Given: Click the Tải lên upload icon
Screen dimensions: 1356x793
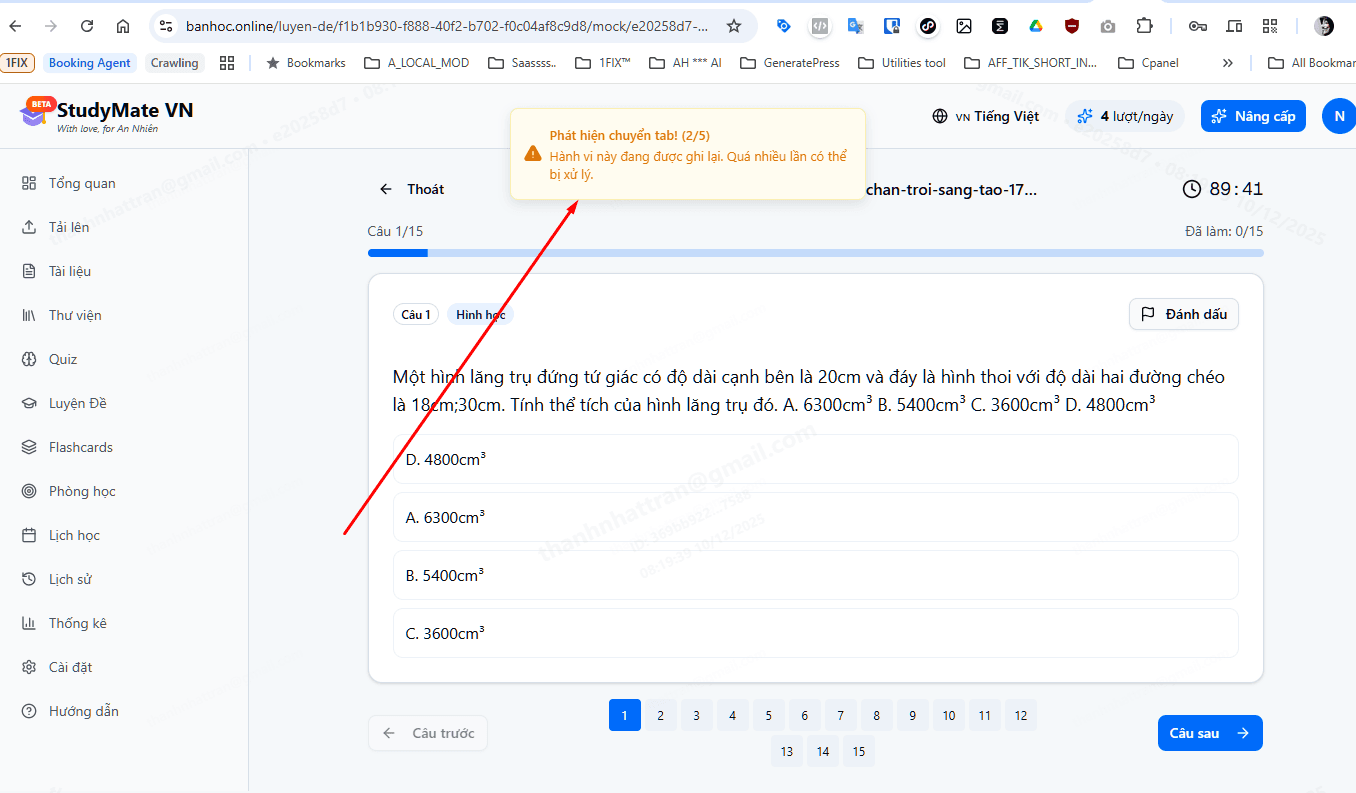Looking at the screenshot, I should 29,227.
